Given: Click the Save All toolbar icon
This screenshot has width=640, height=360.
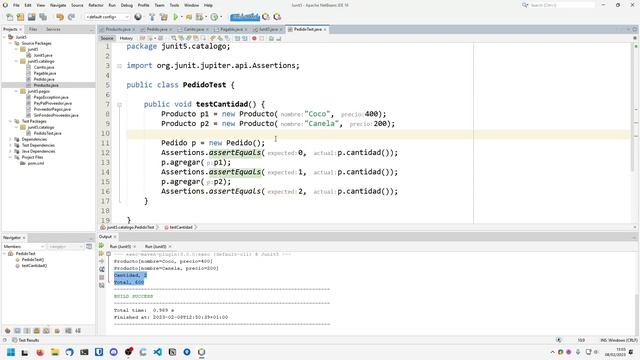Looking at the screenshot, I should [x=43, y=17].
